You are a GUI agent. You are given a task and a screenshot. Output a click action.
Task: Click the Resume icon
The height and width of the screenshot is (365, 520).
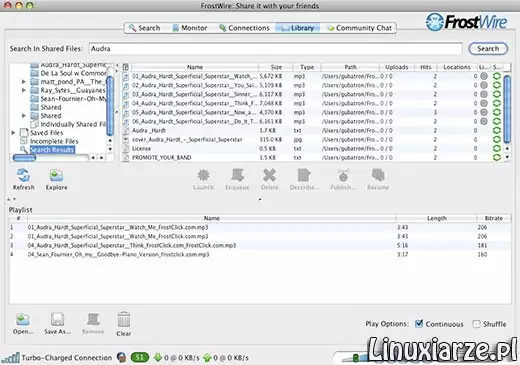378,175
